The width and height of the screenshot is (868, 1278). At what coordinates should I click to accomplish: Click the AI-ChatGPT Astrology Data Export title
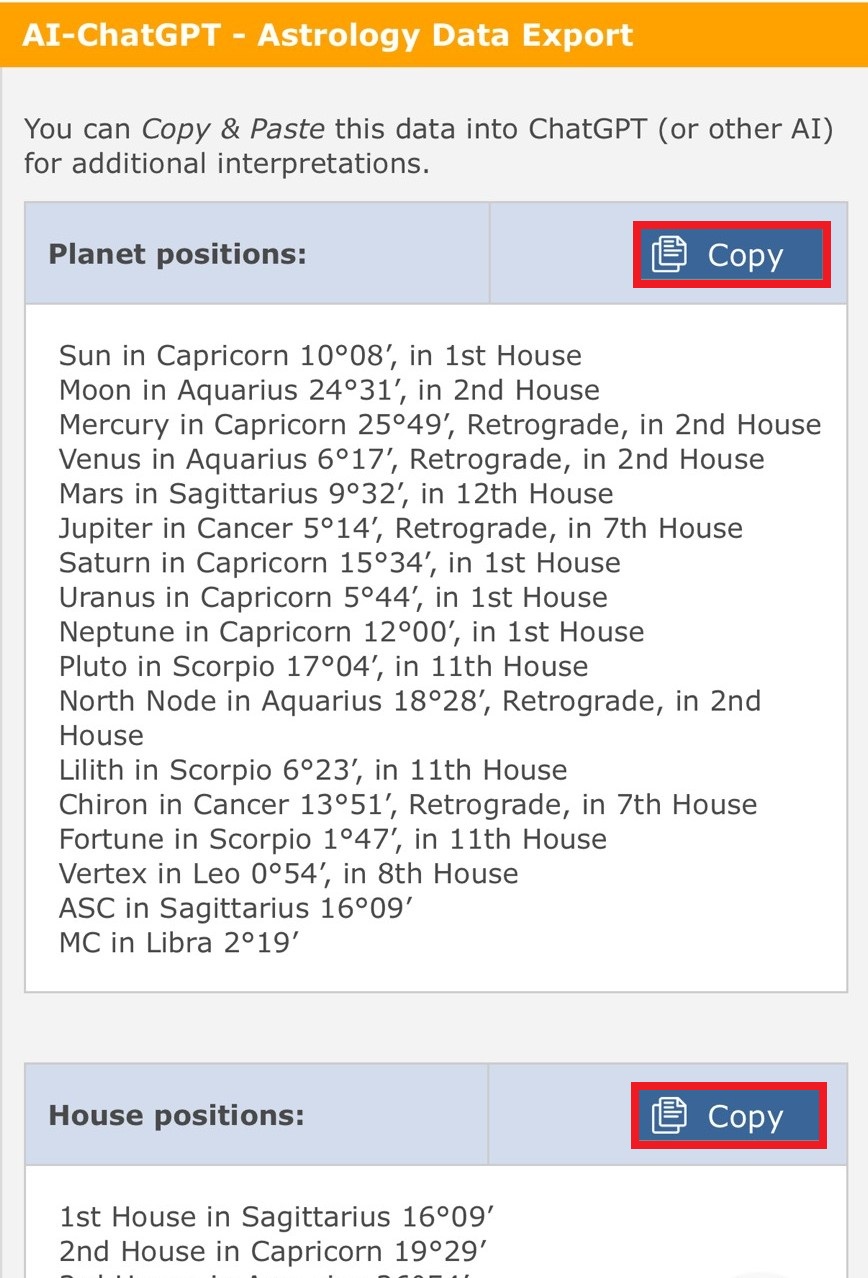tap(328, 35)
